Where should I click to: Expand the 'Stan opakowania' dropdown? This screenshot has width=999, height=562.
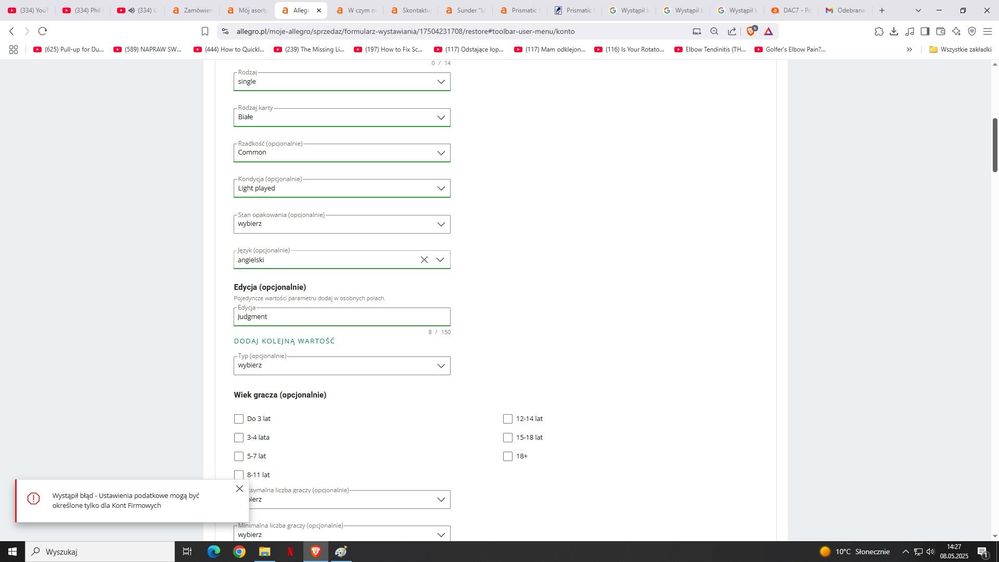coord(341,224)
